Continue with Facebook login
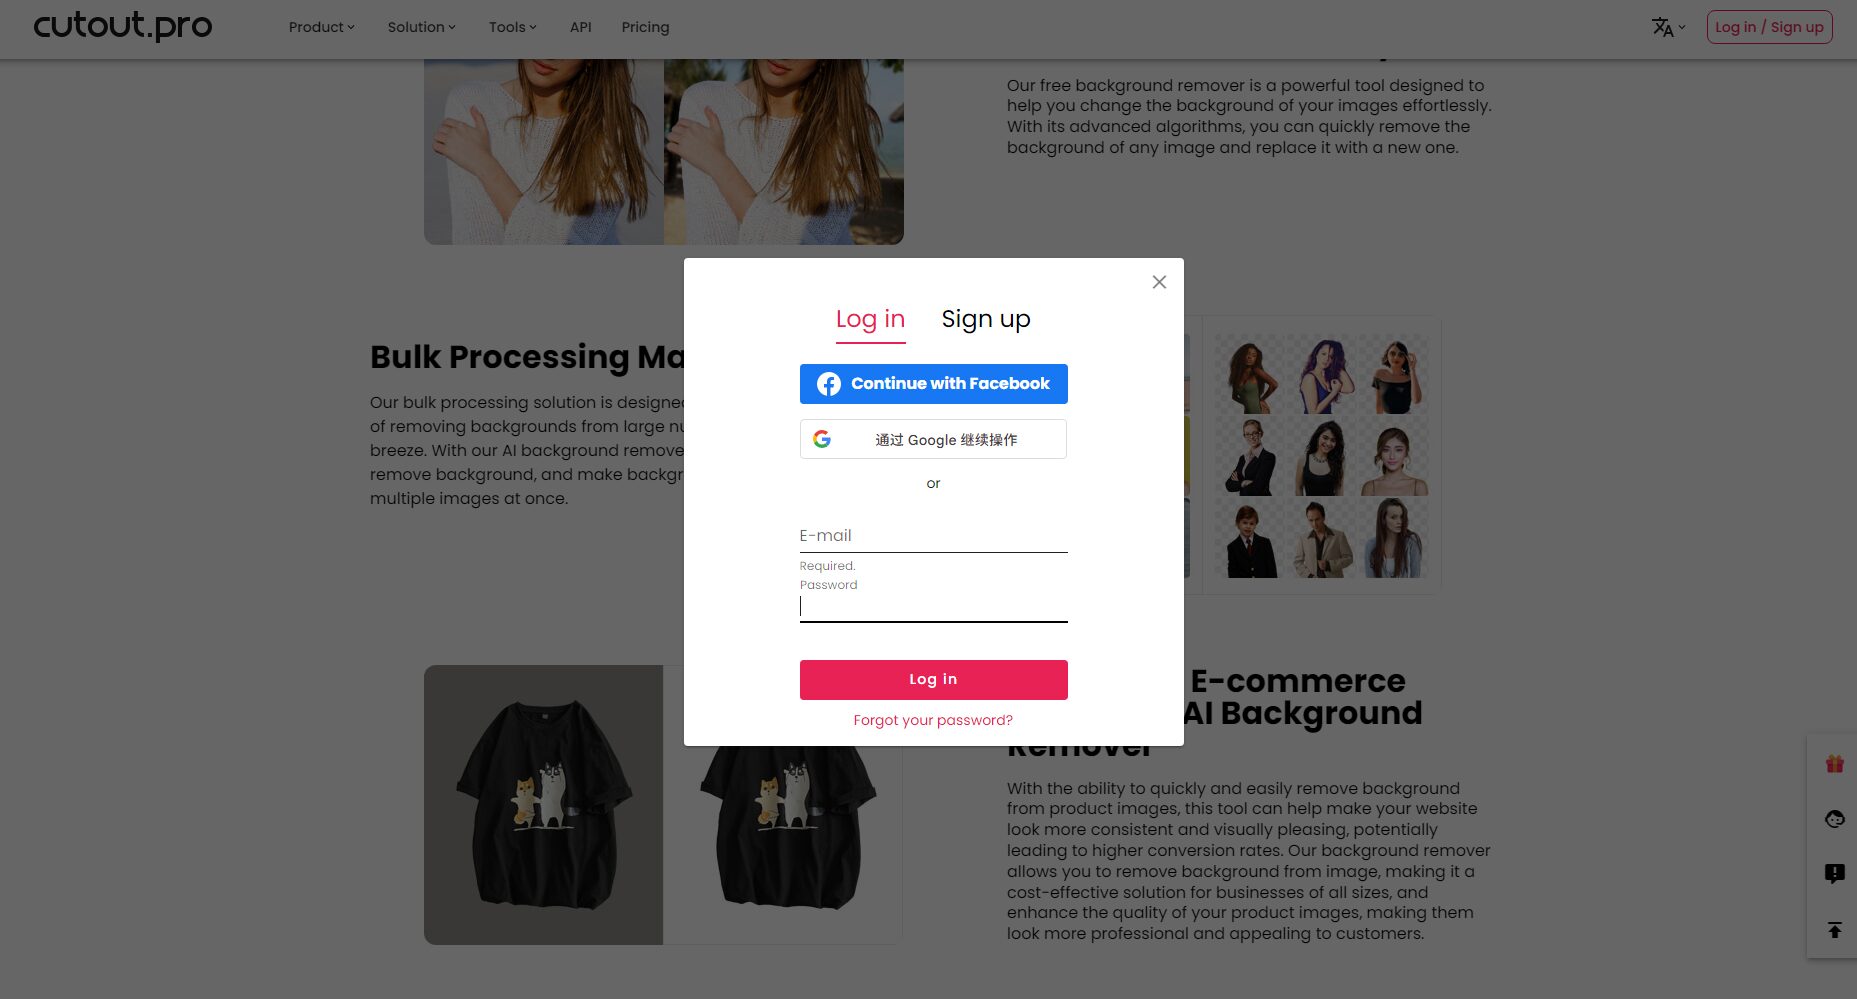 [933, 384]
